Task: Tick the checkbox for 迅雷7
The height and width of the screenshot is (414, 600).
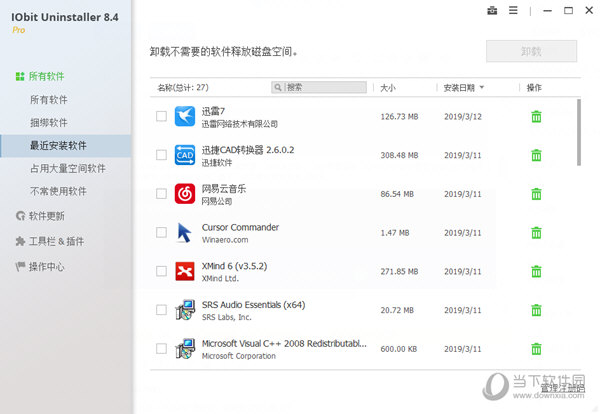Action: [161, 116]
